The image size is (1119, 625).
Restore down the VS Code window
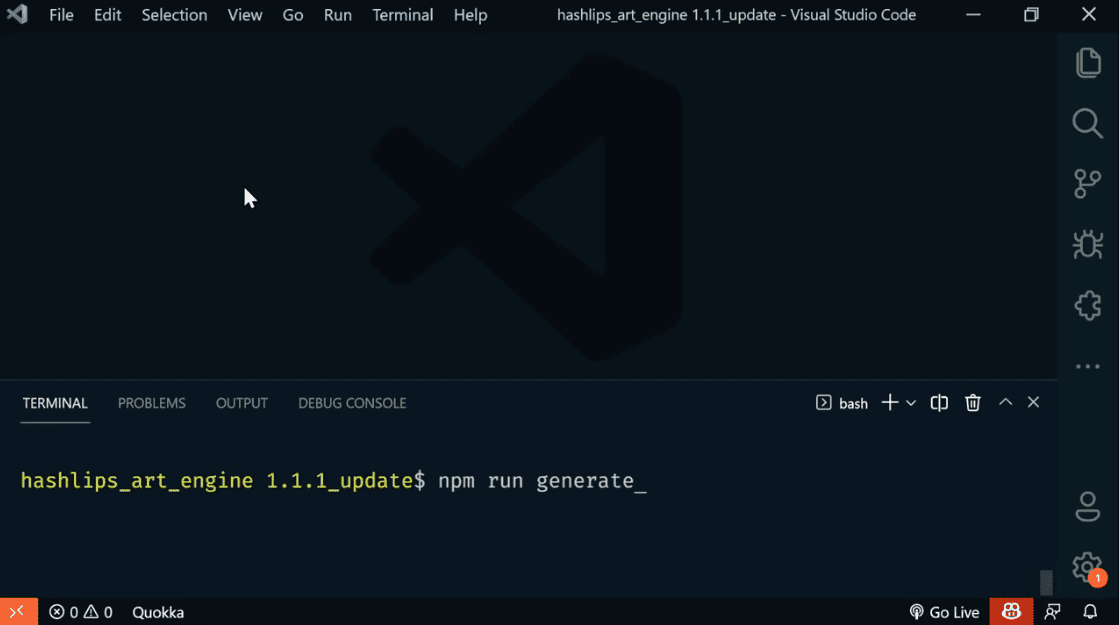coord(1031,14)
